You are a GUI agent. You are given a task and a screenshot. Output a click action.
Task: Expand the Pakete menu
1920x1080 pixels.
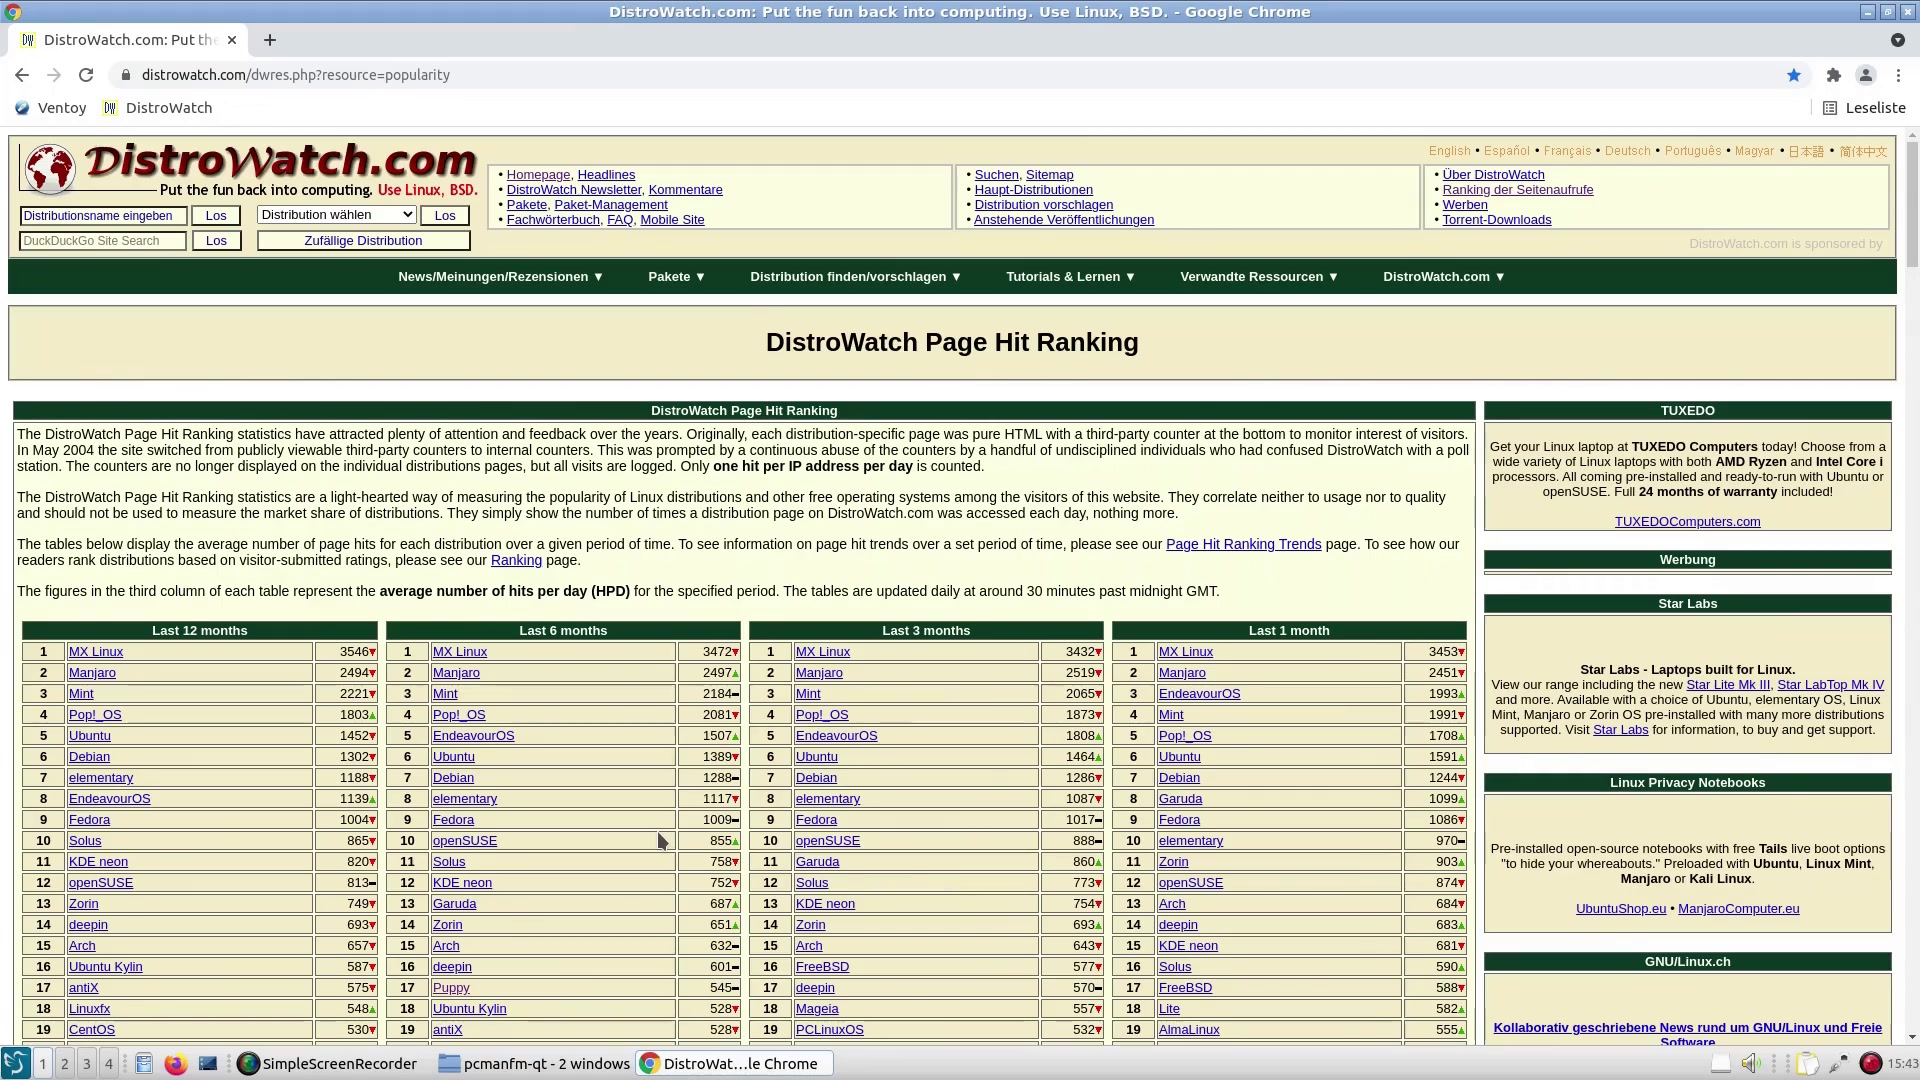(x=677, y=277)
